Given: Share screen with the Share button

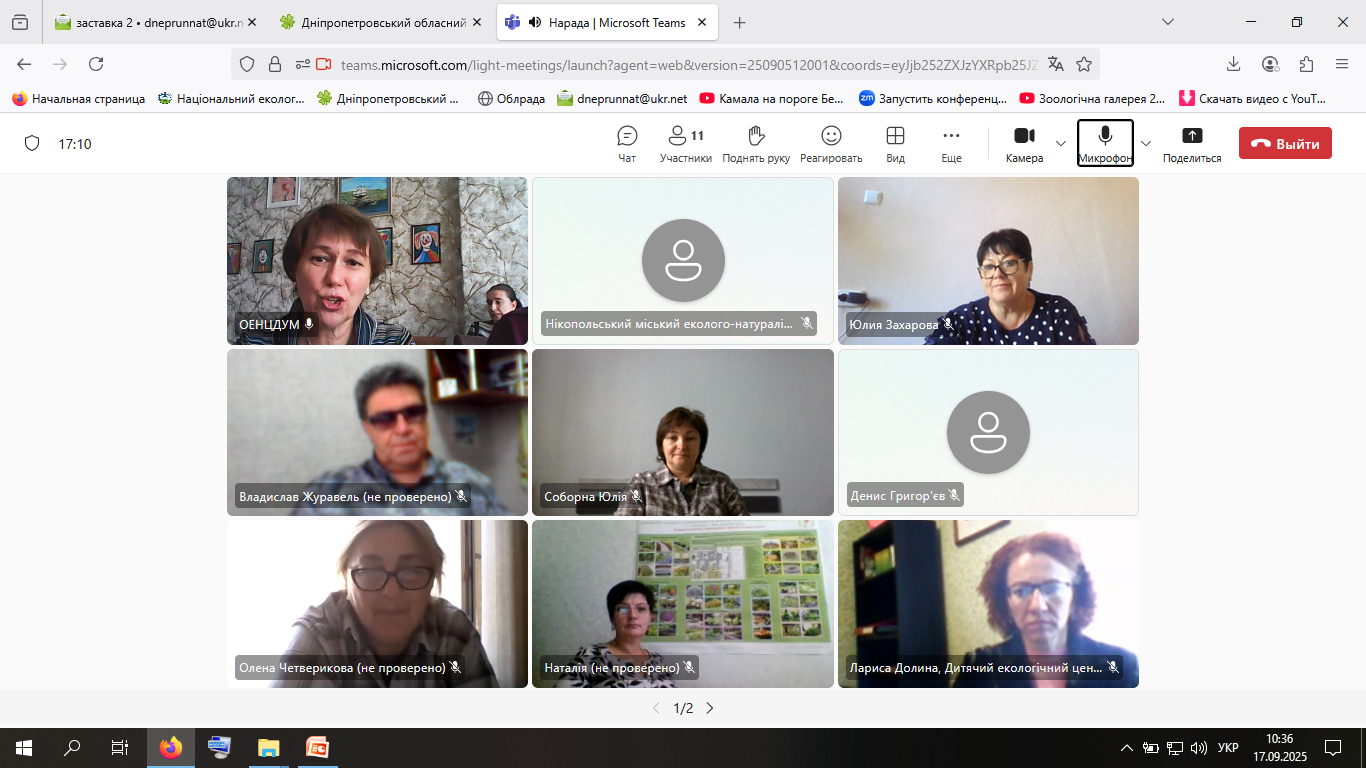Looking at the screenshot, I should pyautogui.click(x=1191, y=144).
